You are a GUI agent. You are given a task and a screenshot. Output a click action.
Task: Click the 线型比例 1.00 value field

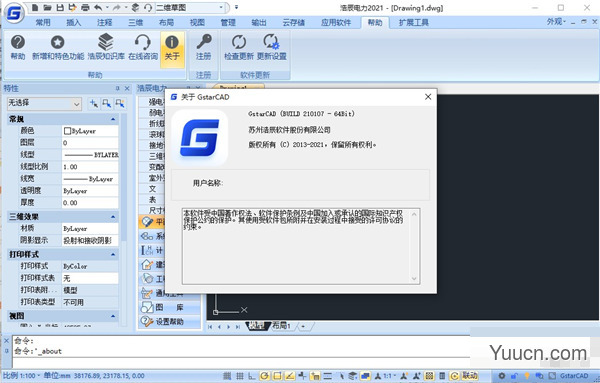(90, 167)
